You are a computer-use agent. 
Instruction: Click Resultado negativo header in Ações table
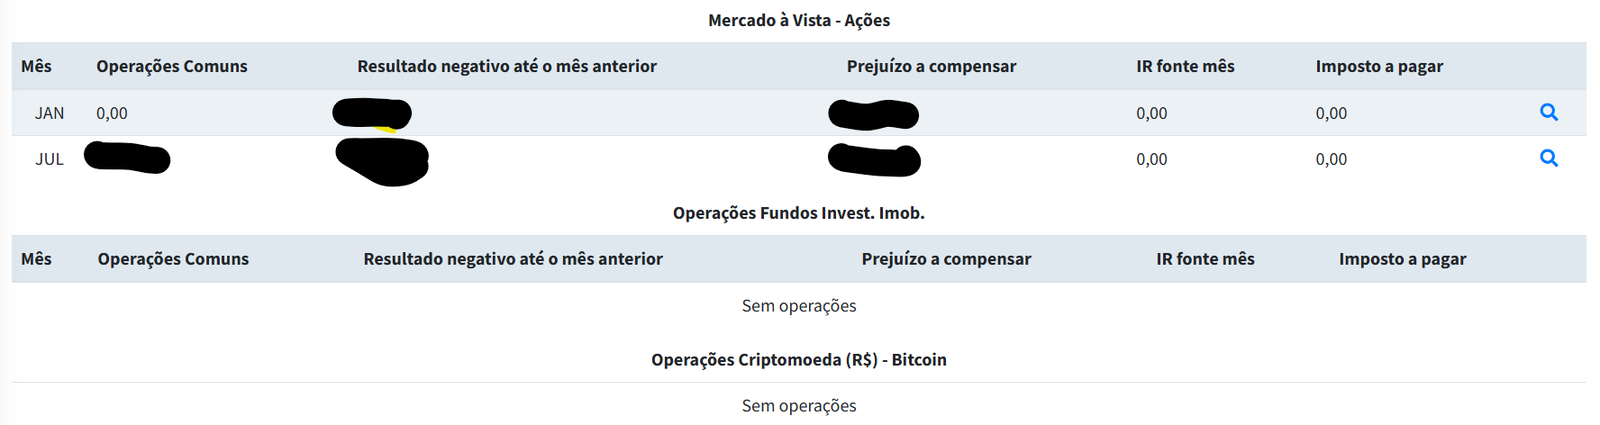click(x=507, y=66)
